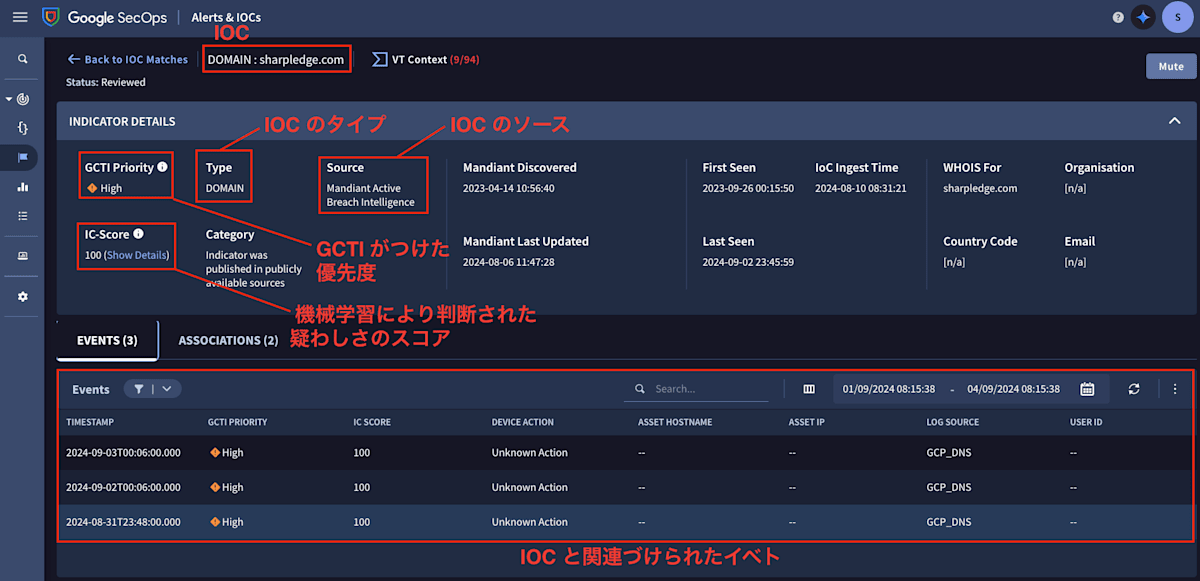This screenshot has width=1200, height=581.
Task: Click the Mandiant Discovered date 2023-04-14 10:56:40
Action: (508, 188)
